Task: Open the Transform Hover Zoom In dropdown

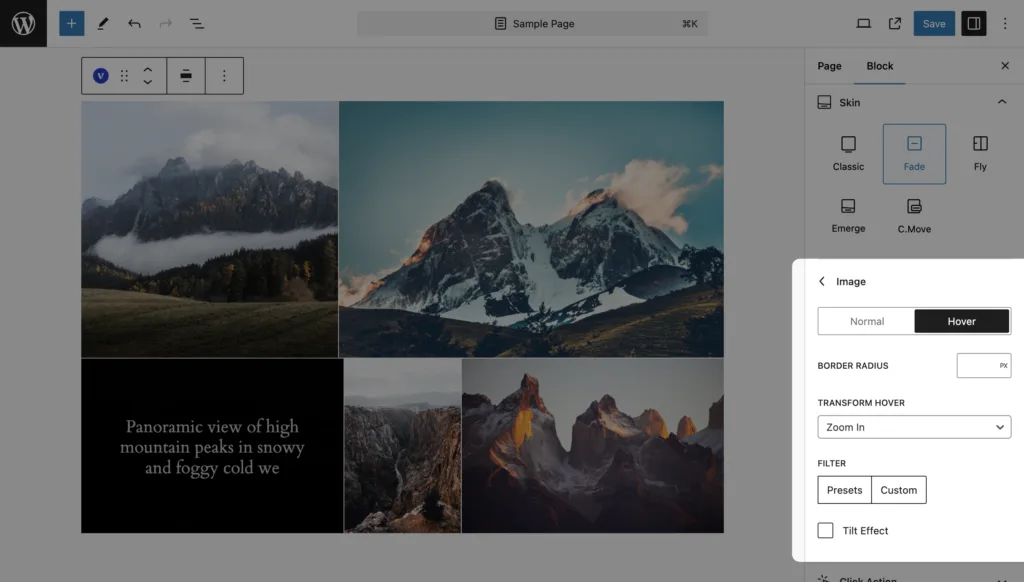Action: [x=914, y=427]
